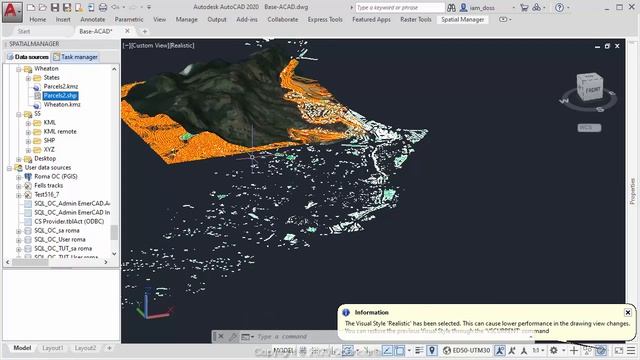Select the Wheaton.kmz tree item

[62, 104]
